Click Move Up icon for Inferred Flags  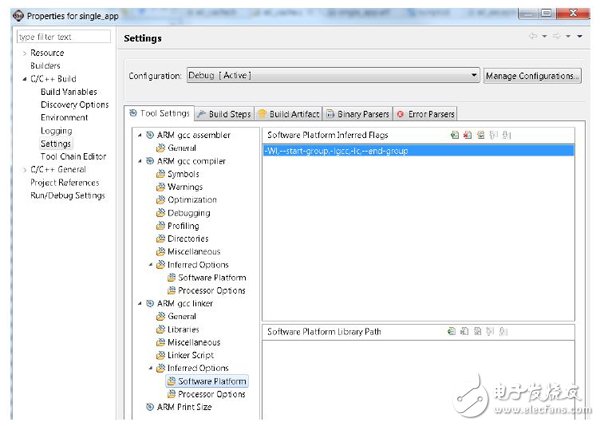tap(494, 134)
